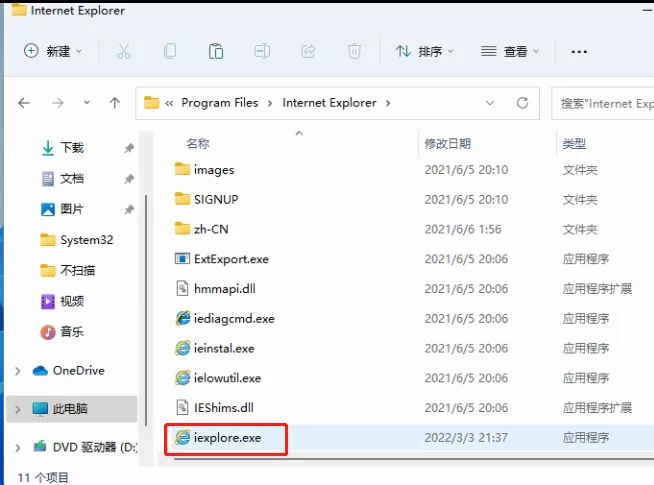This screenshot has height=485, width=654.
Task: Go up one folder level arrow
Action: [115, 103]
